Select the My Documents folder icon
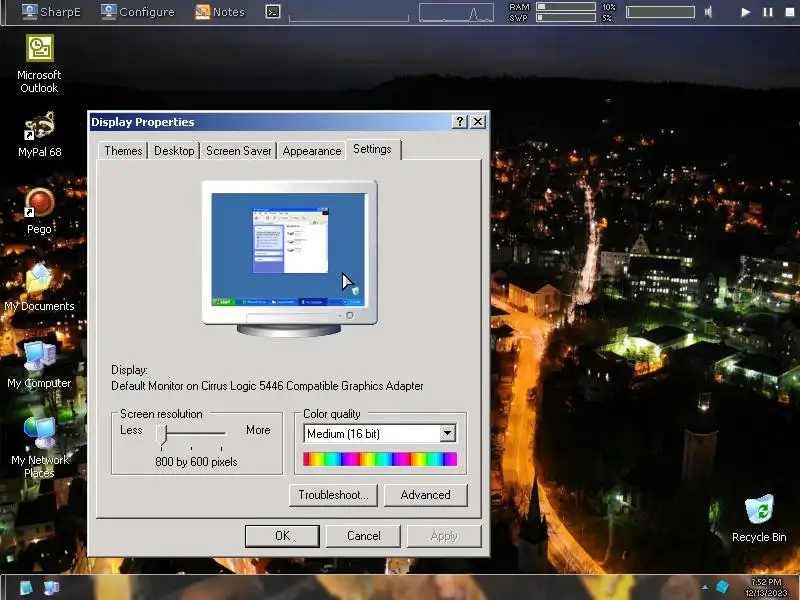This screenshot has height=600, width=800. [39, 288]
